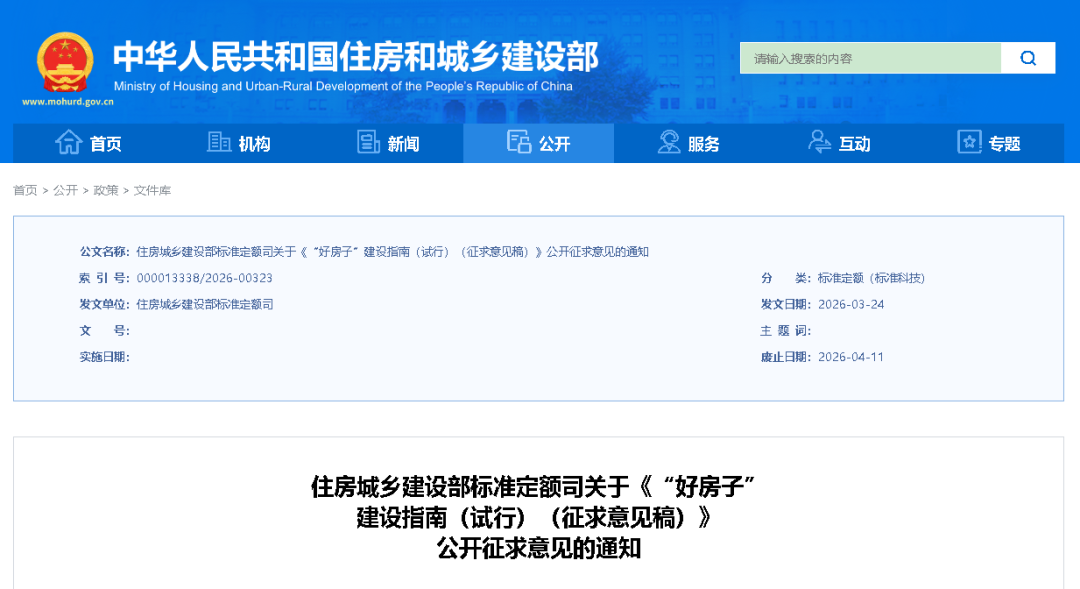The width and height of the screenshot is (1080, 589).
Task: Go to 首页 in the breadcrumb
Action: (x=25, y=190)
